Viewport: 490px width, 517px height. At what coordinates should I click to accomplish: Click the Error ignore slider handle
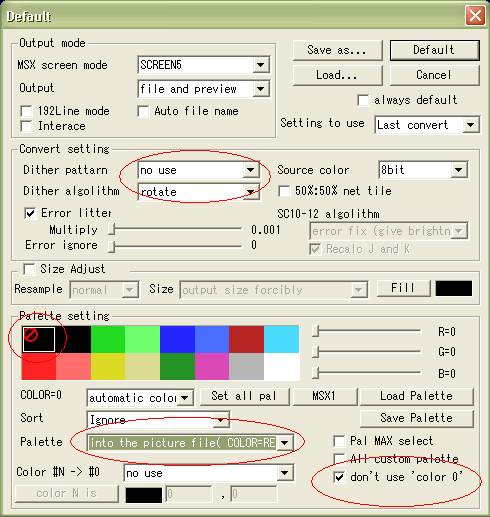point(112,247)
